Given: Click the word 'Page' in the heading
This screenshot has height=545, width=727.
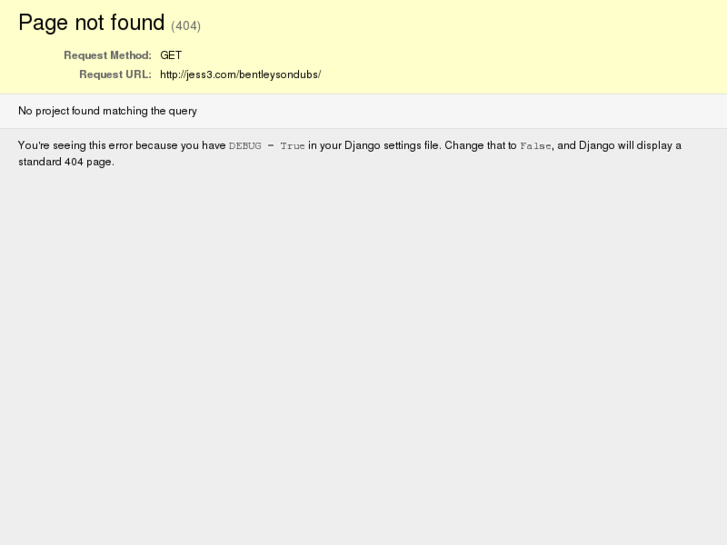Looking at the screenshot, I should [x=43, y=23].
